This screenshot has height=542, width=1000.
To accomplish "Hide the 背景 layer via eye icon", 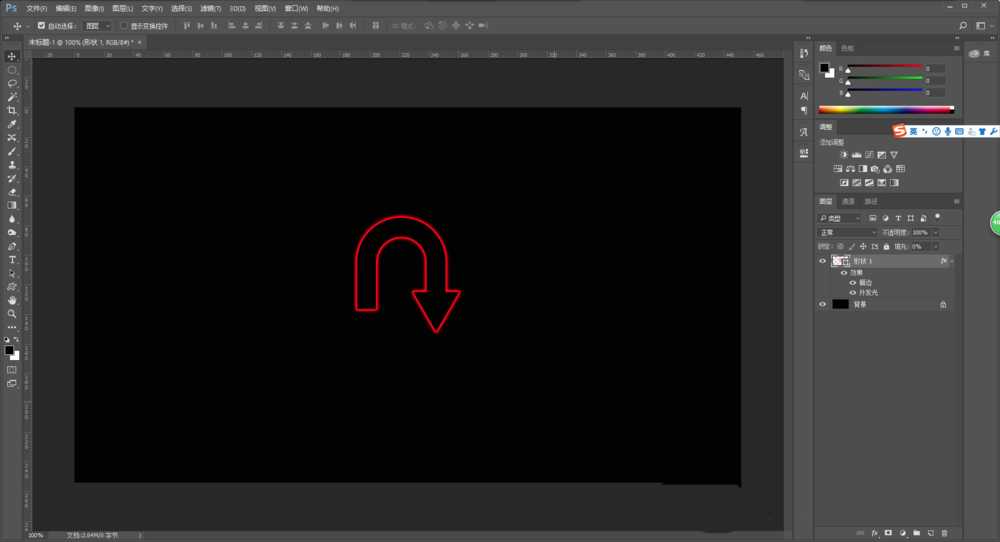I will tap(823, 304).
